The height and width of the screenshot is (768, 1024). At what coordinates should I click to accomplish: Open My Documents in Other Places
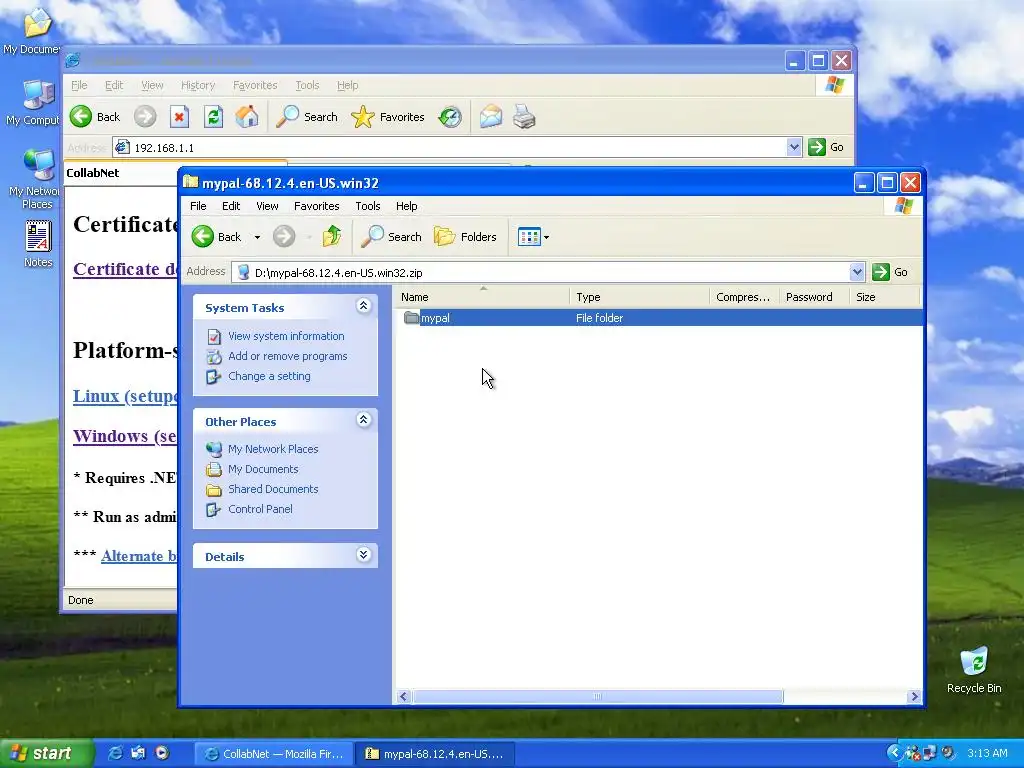click(263, 469)
